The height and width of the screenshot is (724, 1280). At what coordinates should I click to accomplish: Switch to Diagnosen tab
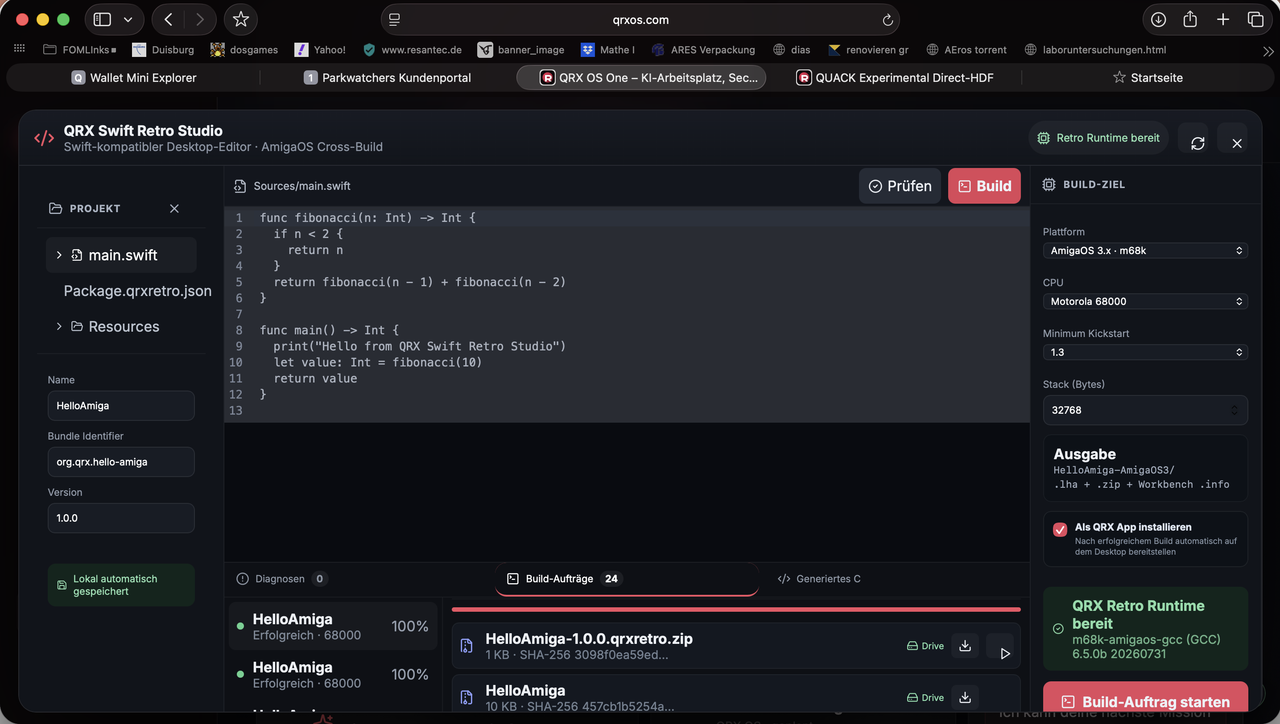[x=281, y=578]
